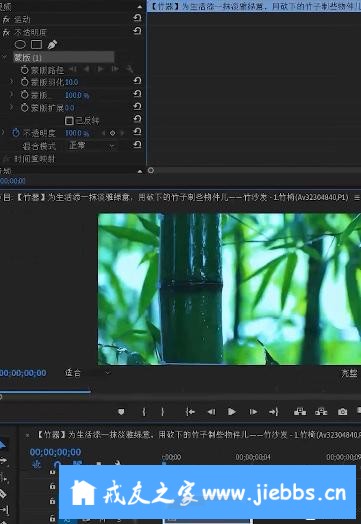
Task: Open mask tracking method wrench settings
Action: pos(129,69)
